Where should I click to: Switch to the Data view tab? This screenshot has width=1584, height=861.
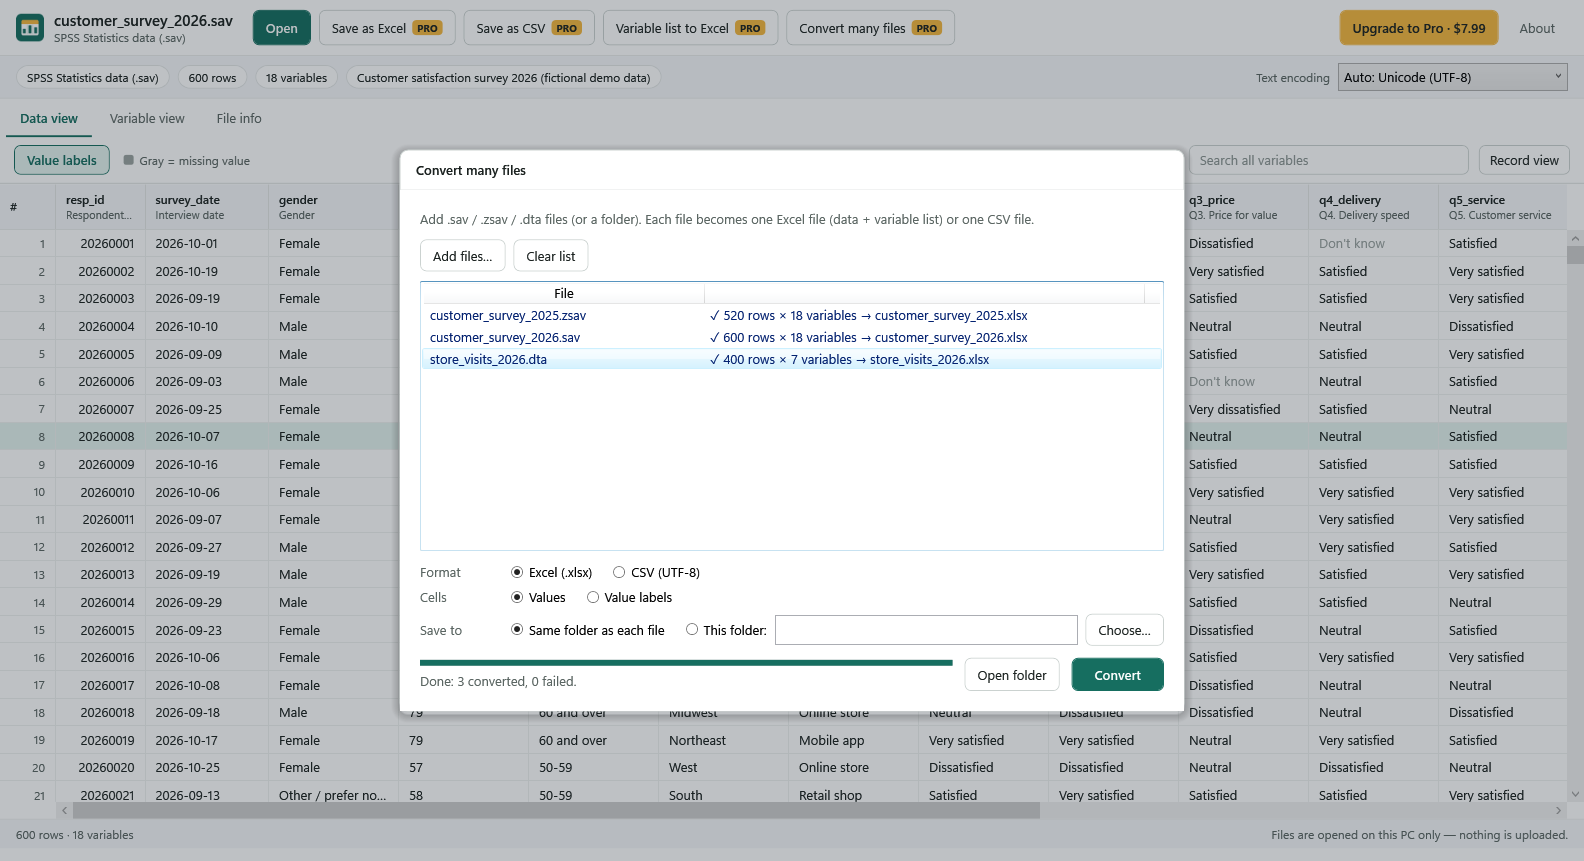pyautogui.click(x=49, y=118)
